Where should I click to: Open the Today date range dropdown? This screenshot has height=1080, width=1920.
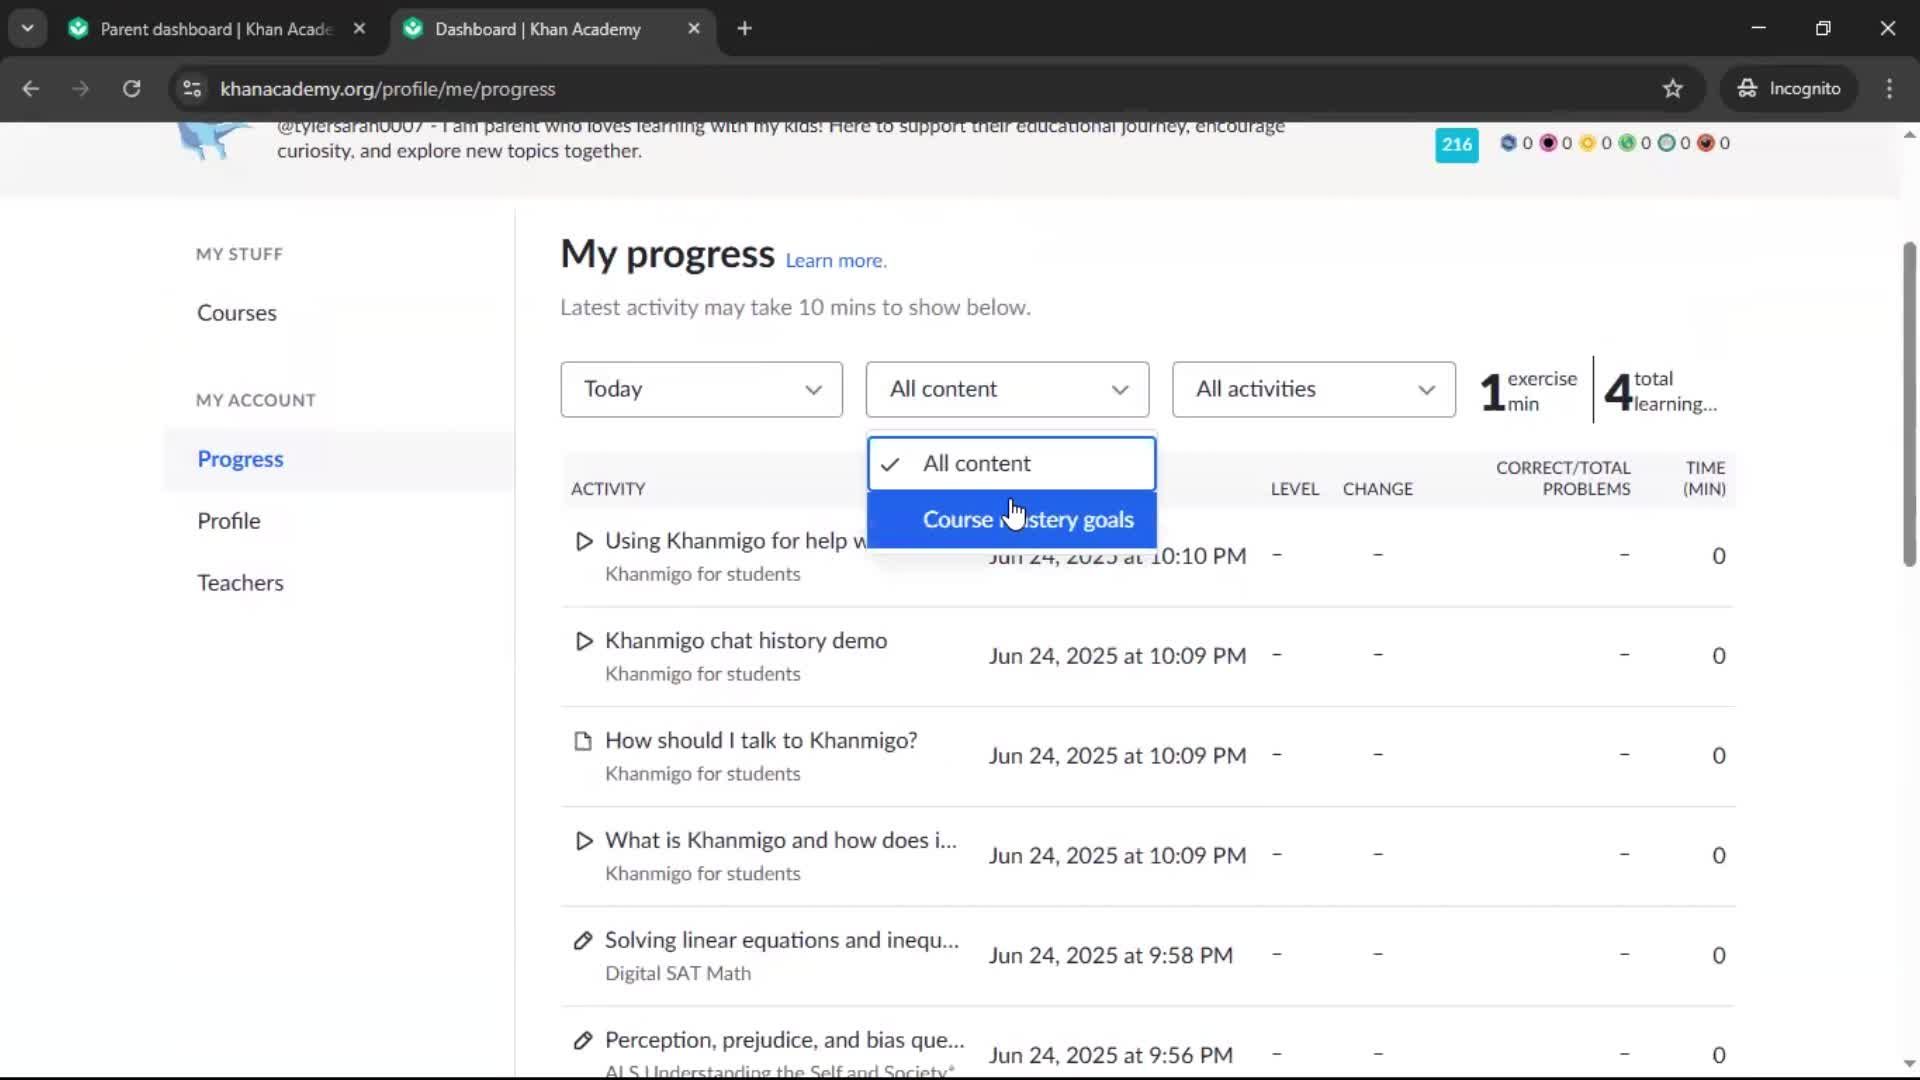(x=701, y=389)
